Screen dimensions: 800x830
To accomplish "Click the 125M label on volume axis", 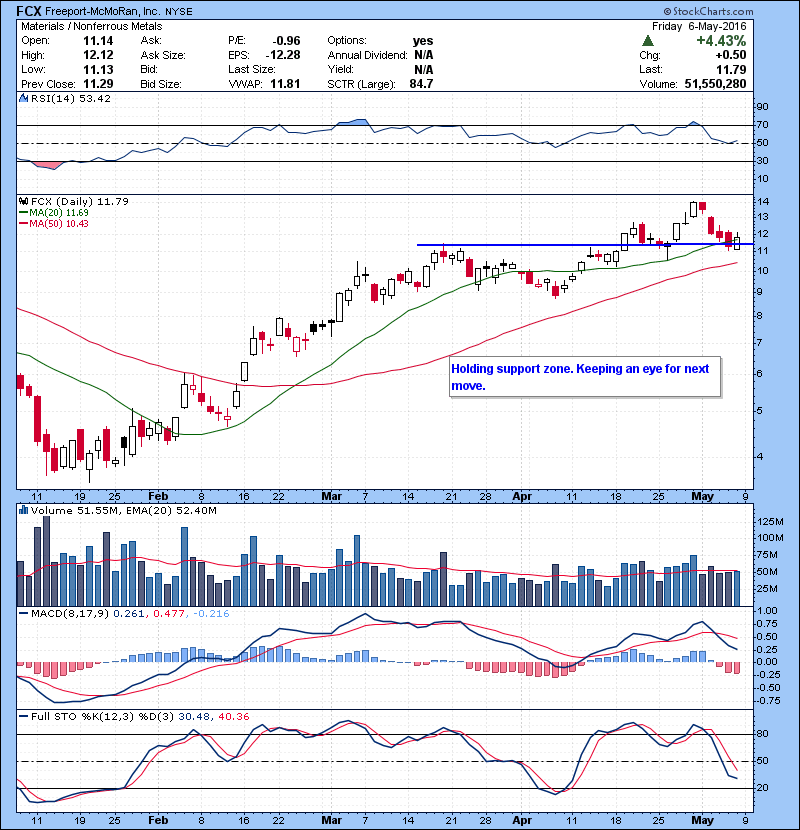I will point(770,521).
